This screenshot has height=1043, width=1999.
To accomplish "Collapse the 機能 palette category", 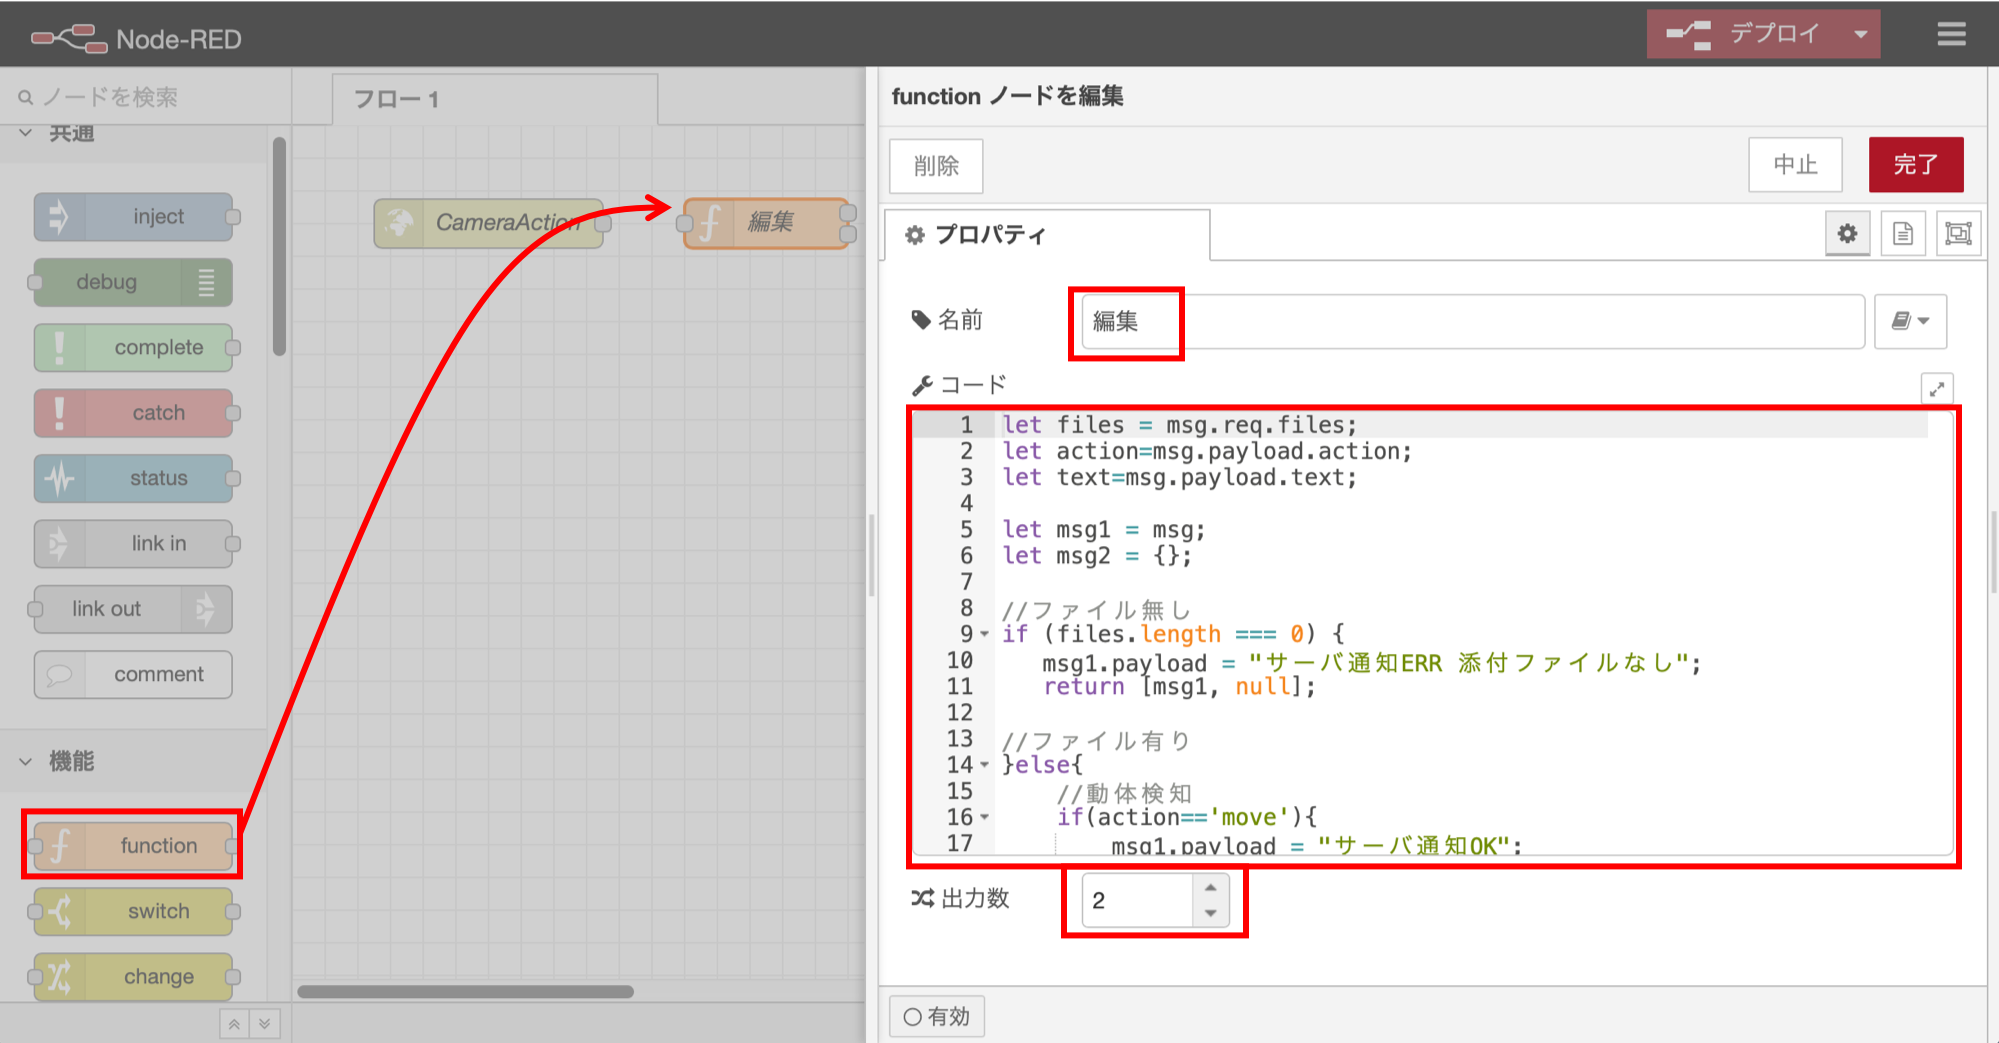I will [26, 761].
